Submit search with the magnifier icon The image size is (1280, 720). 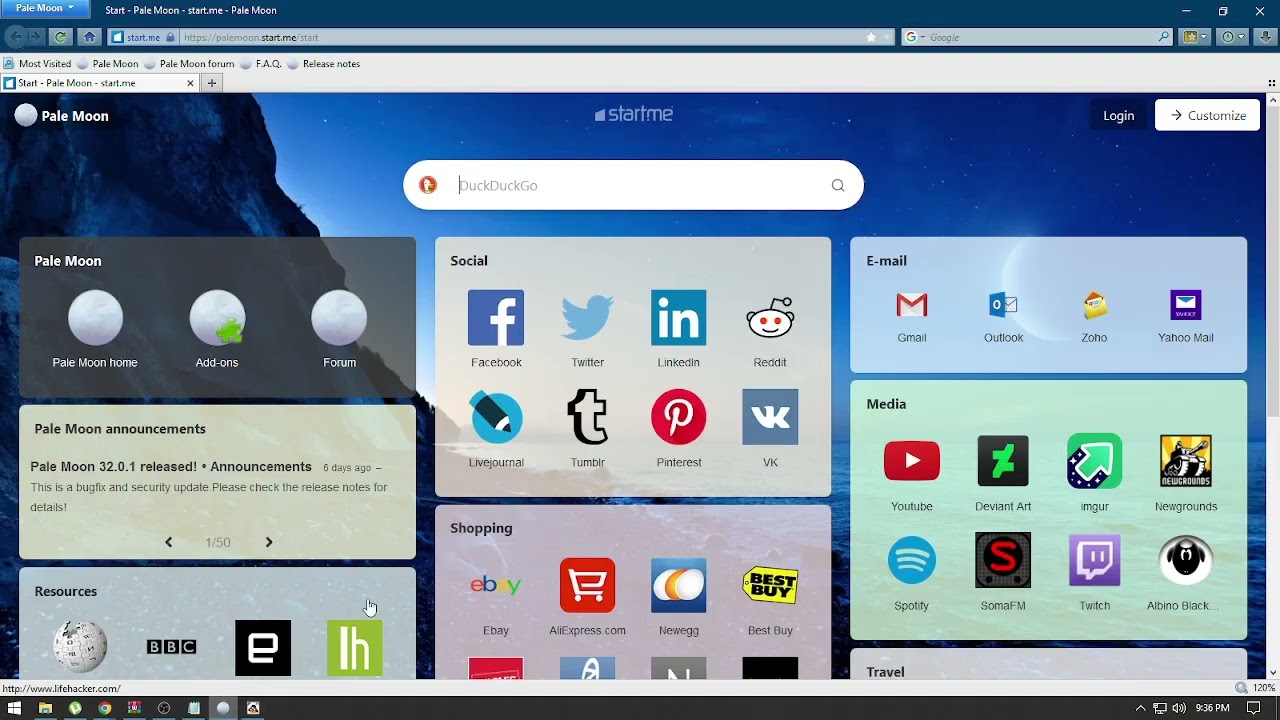tap(838, 185)
